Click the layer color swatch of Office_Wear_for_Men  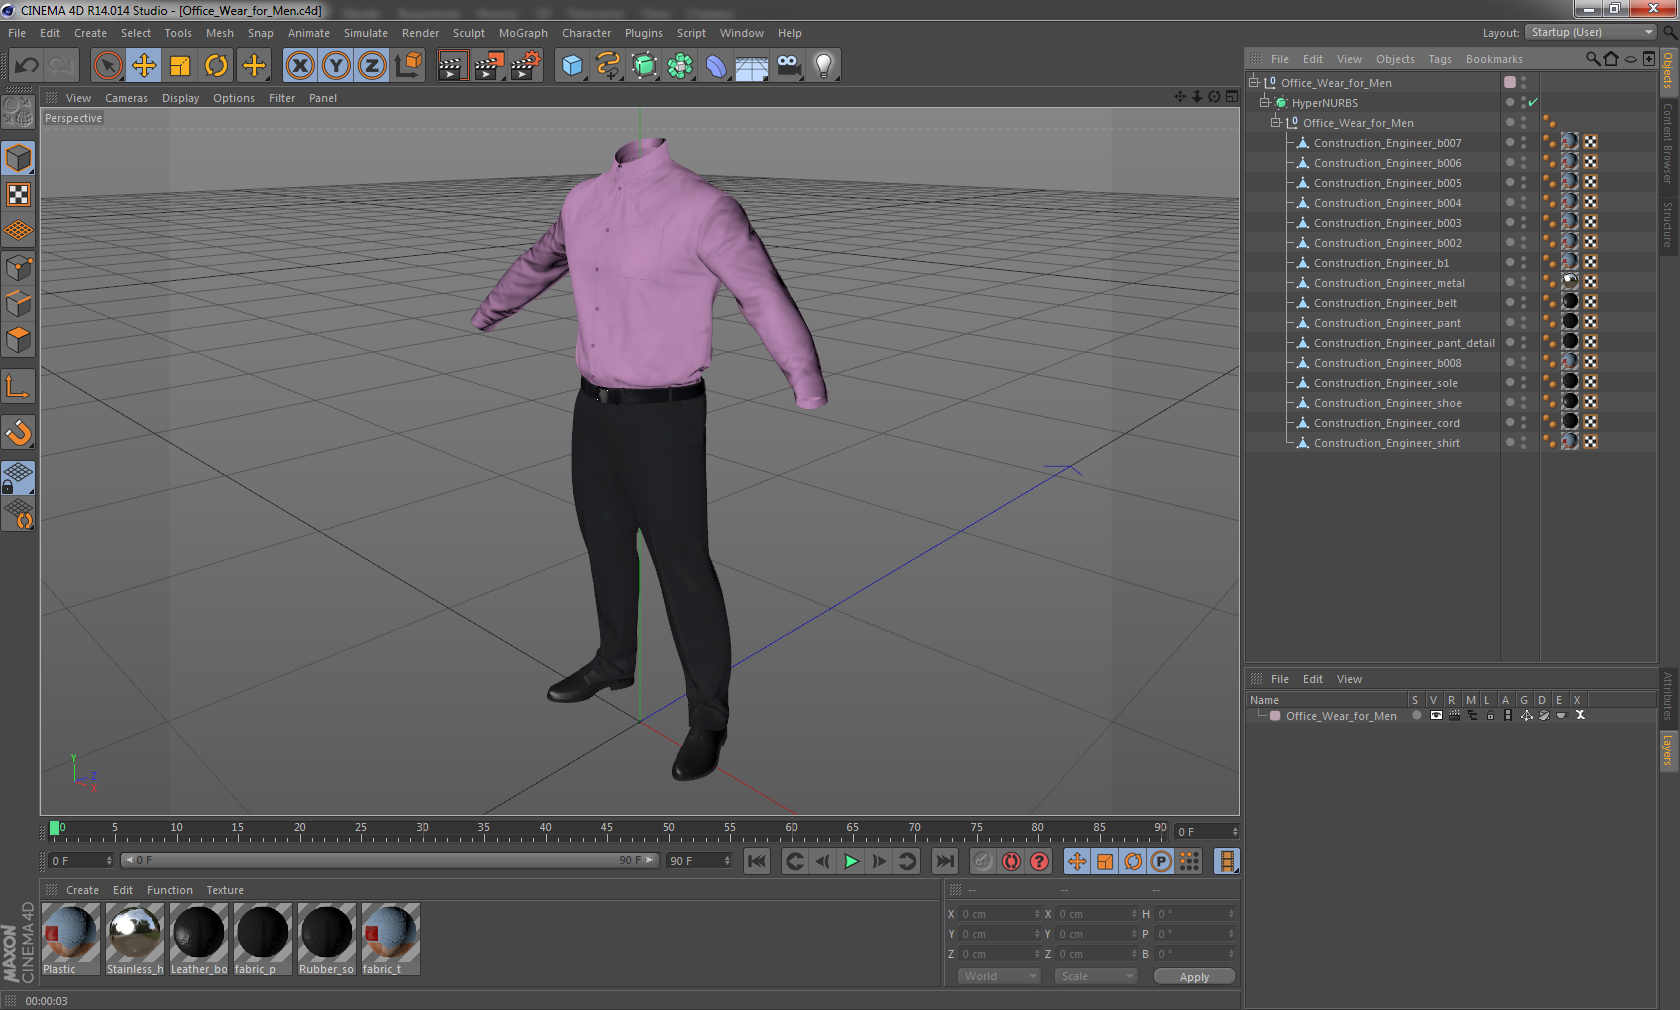1275,715
